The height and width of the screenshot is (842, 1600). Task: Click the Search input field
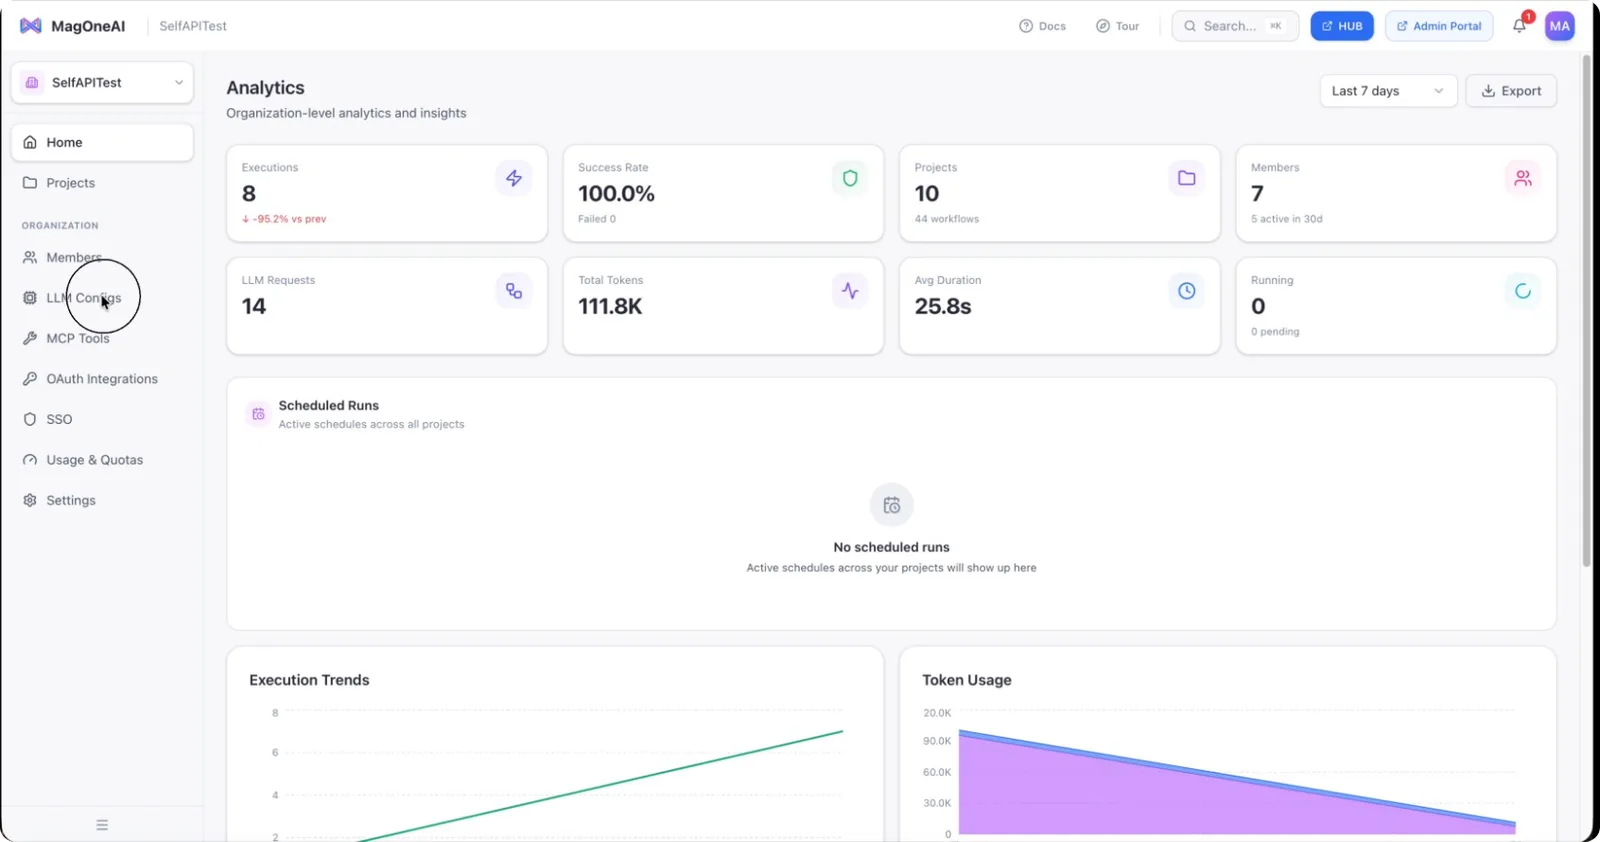coord(1235,26)
